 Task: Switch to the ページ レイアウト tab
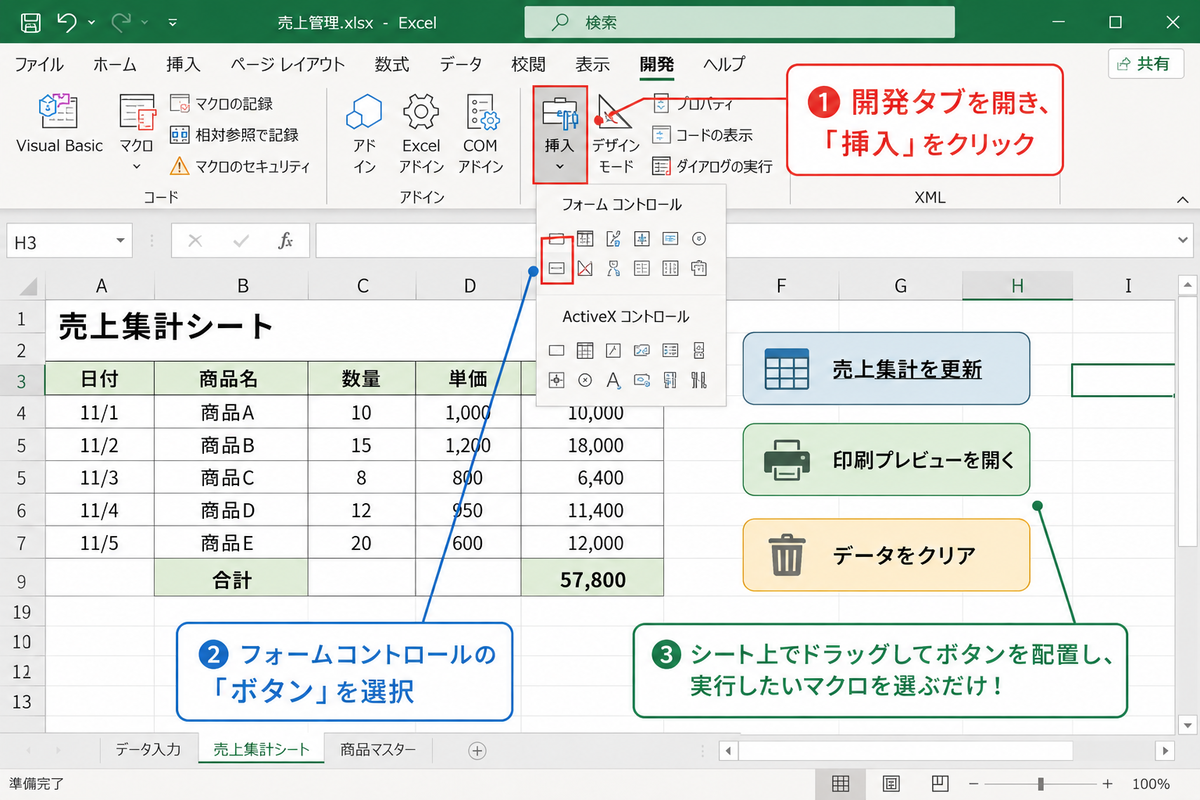point(287,64)
